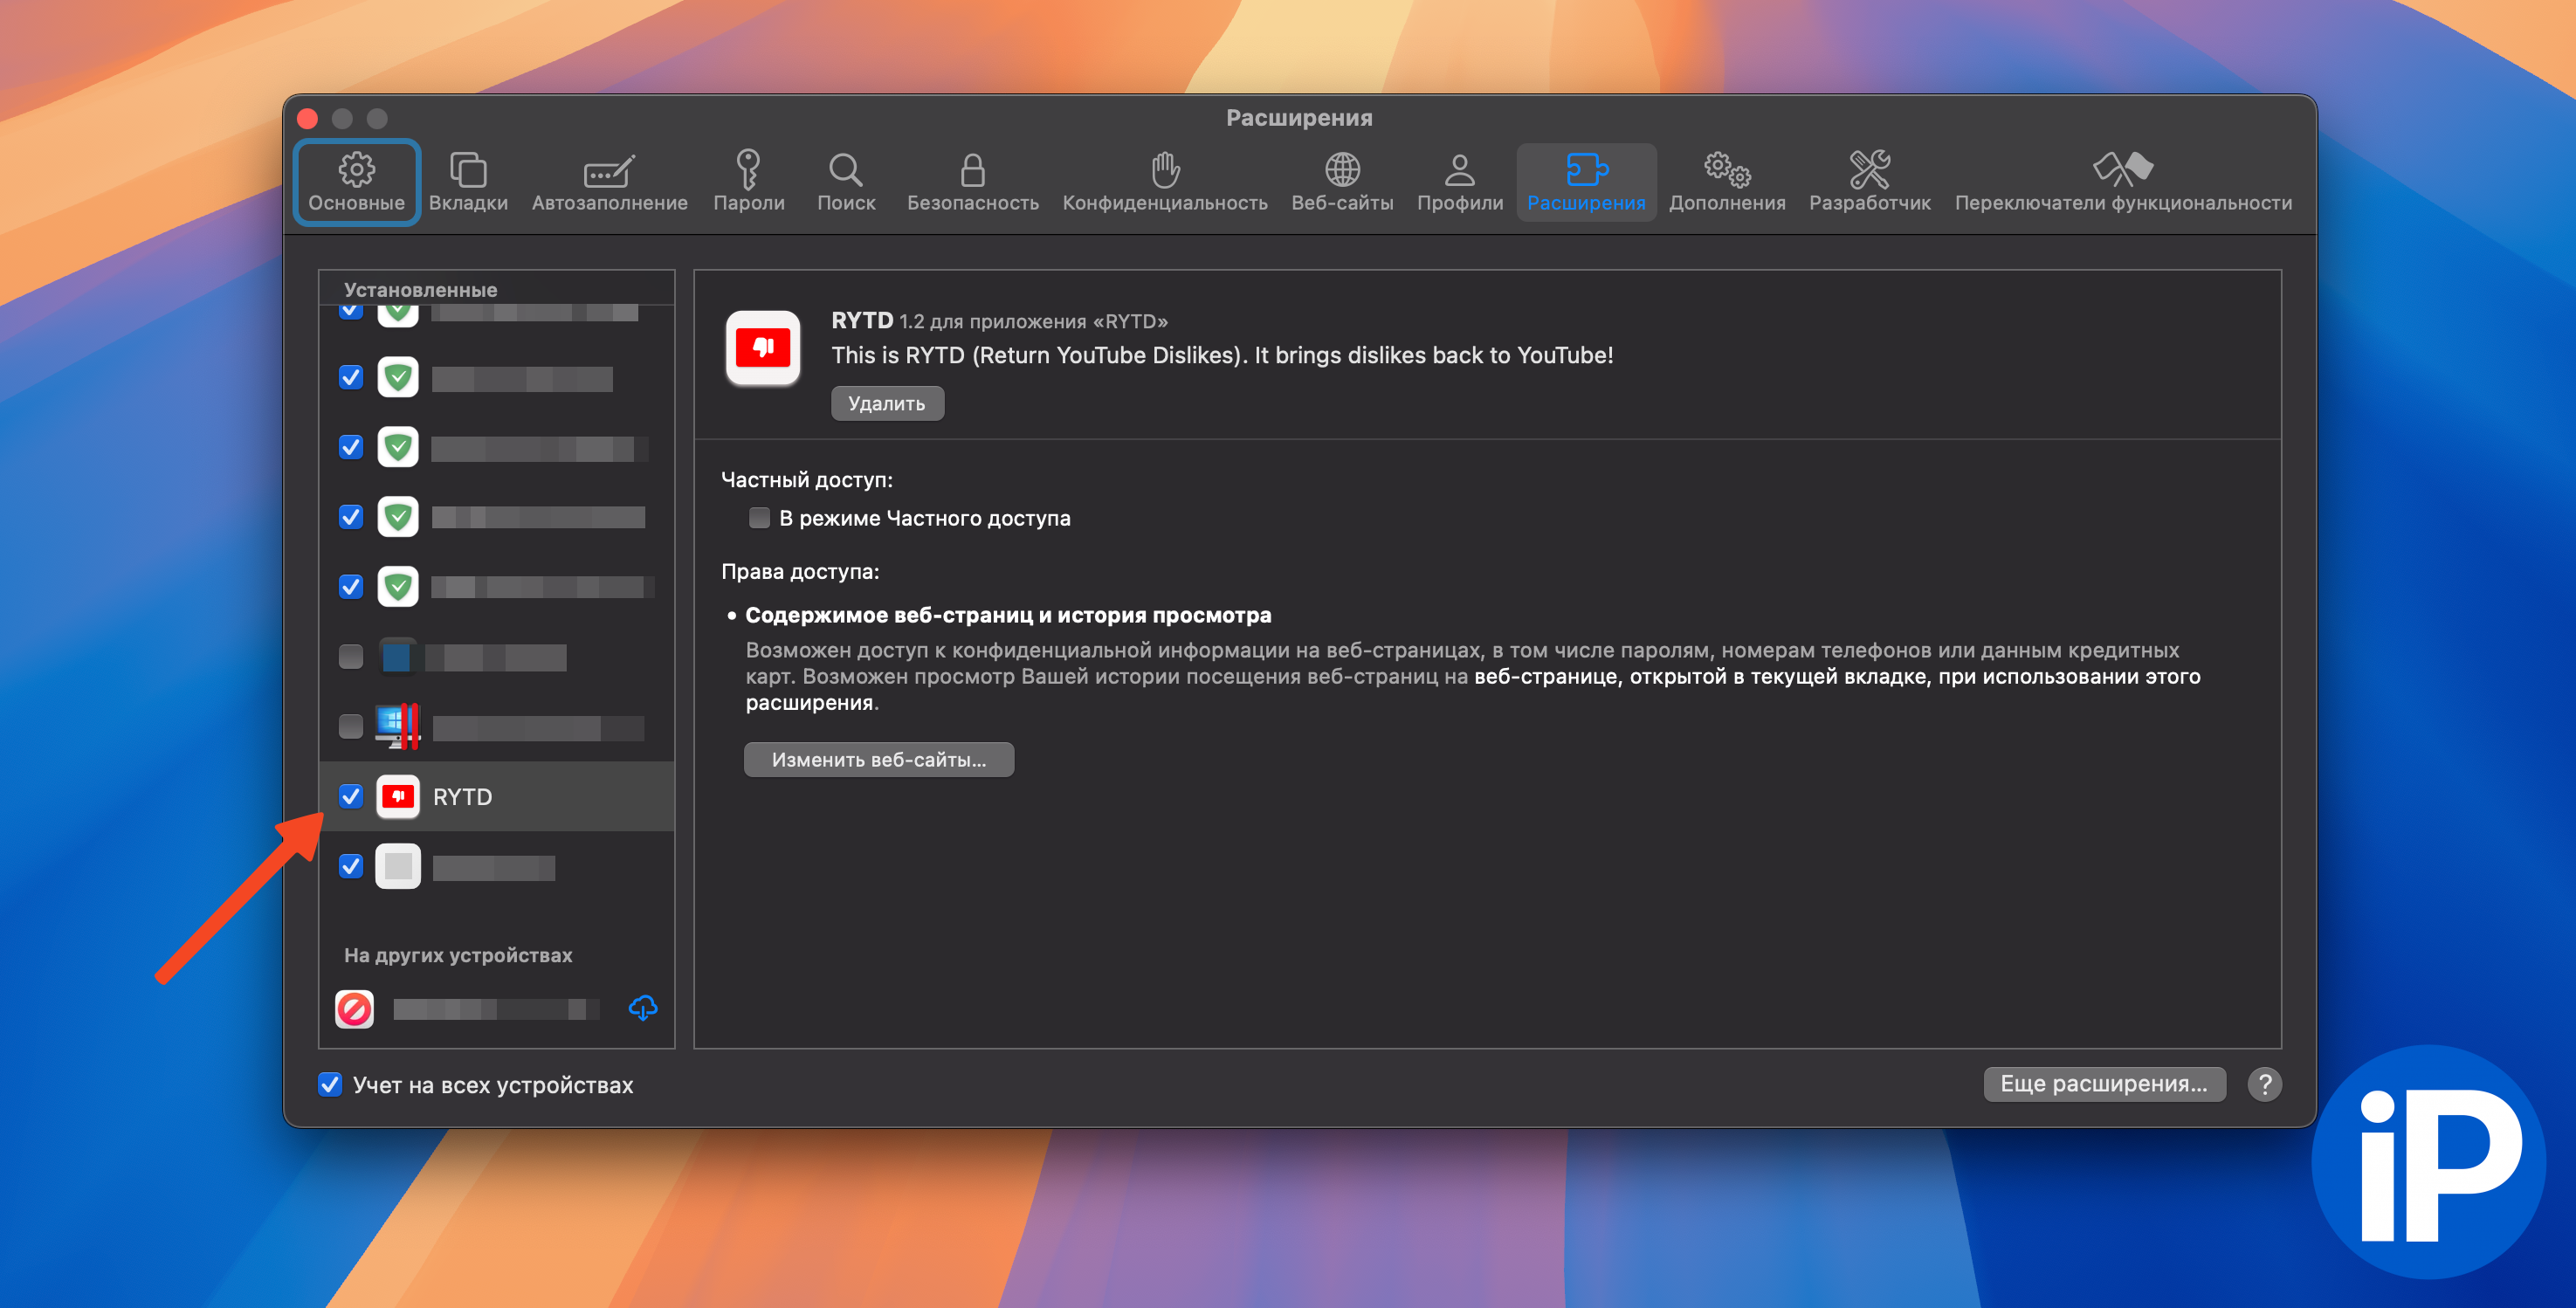The image size is (2576, 1308).
Task: Switch to the Автозаполнение pane
Action: [x=609, y=183]
